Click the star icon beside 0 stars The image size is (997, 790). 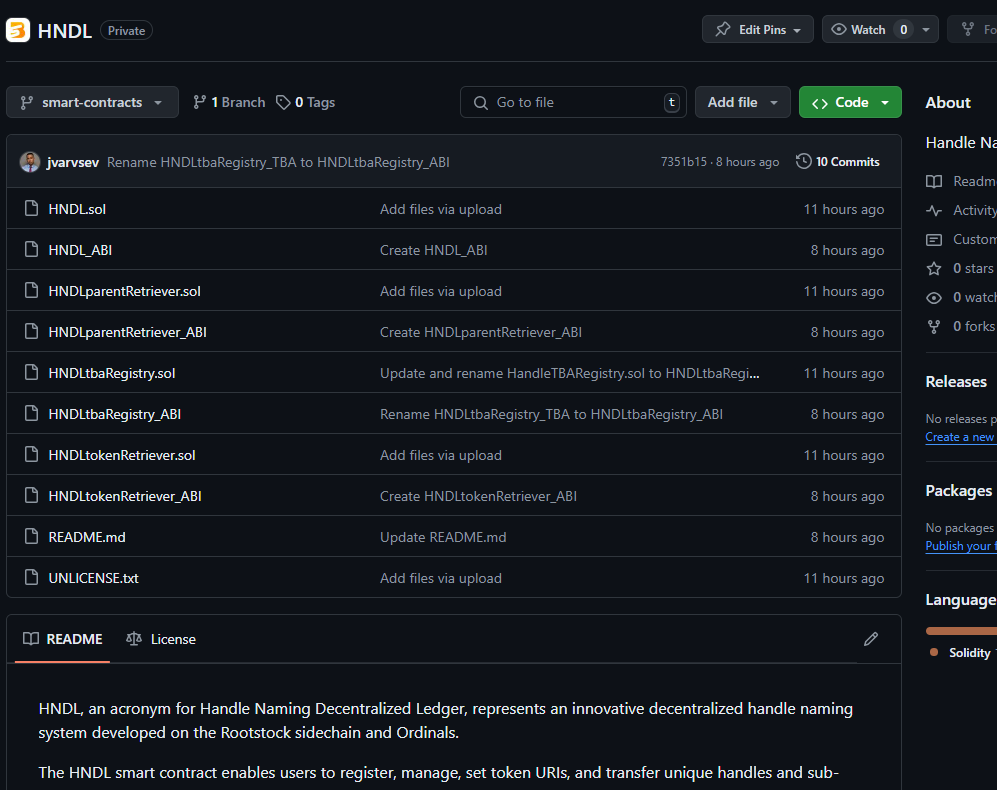(934, 268)
